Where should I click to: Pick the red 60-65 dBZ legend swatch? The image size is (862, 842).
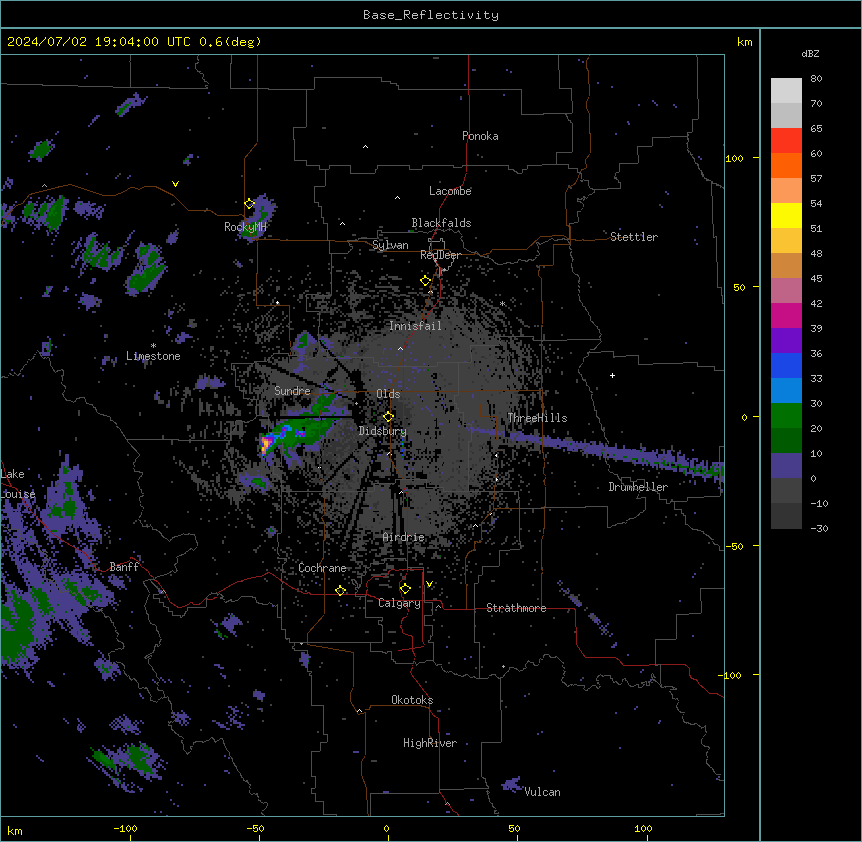pos(786,140)
